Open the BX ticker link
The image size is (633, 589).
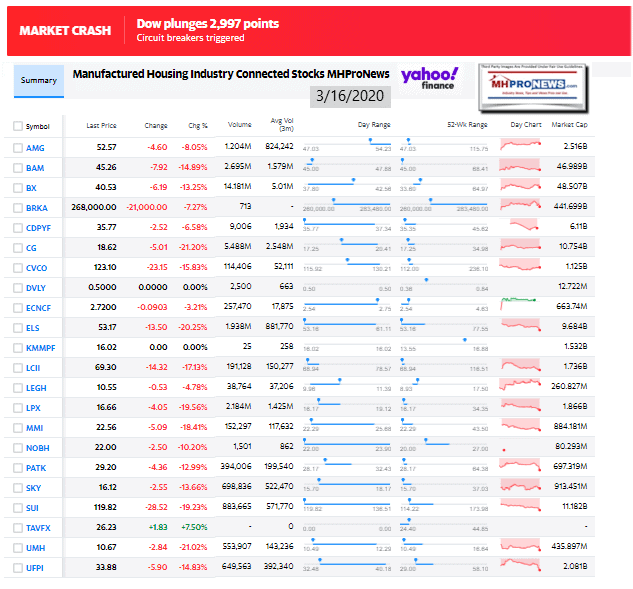(31, 188)
